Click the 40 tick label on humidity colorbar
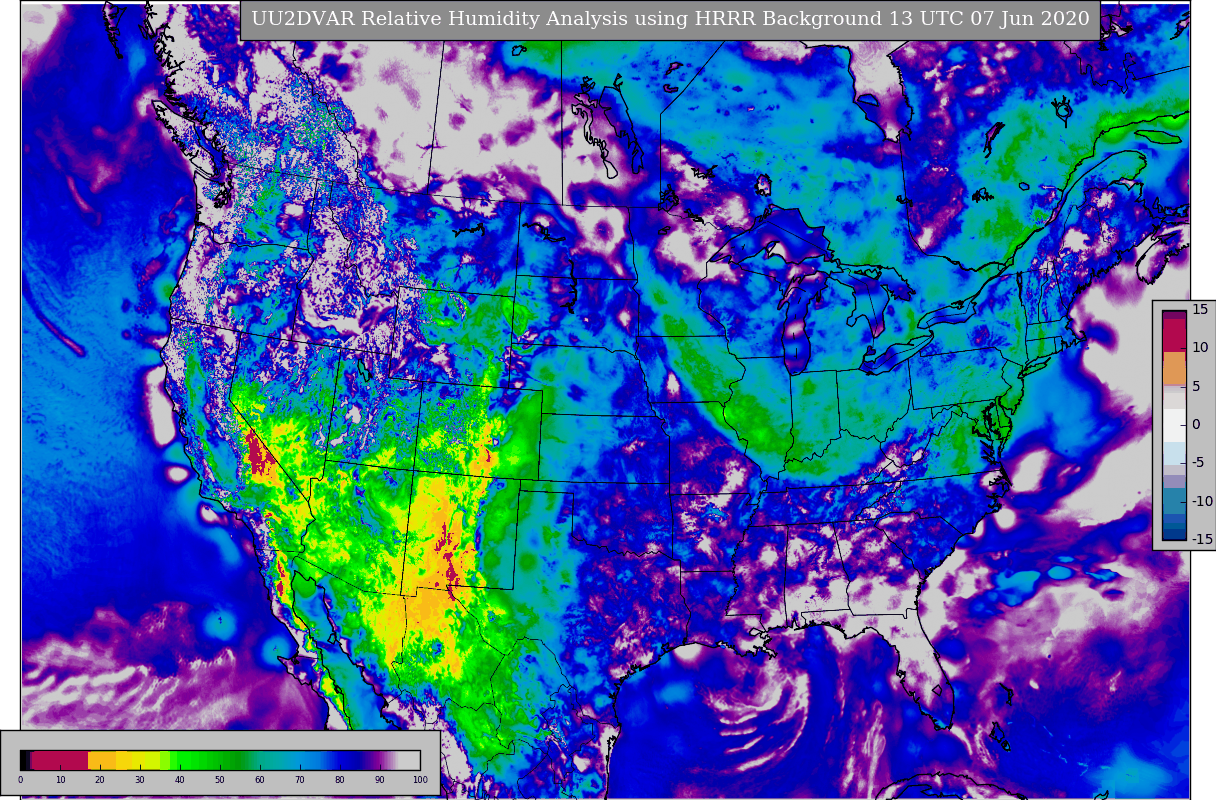1216x800 pixels. (x=180, y=780)
